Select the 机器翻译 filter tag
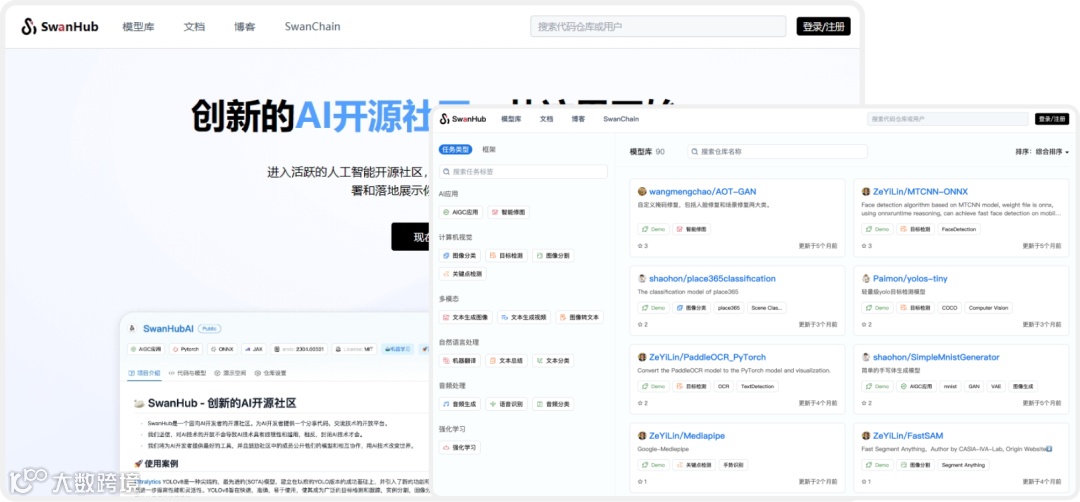 click(460, 360)
